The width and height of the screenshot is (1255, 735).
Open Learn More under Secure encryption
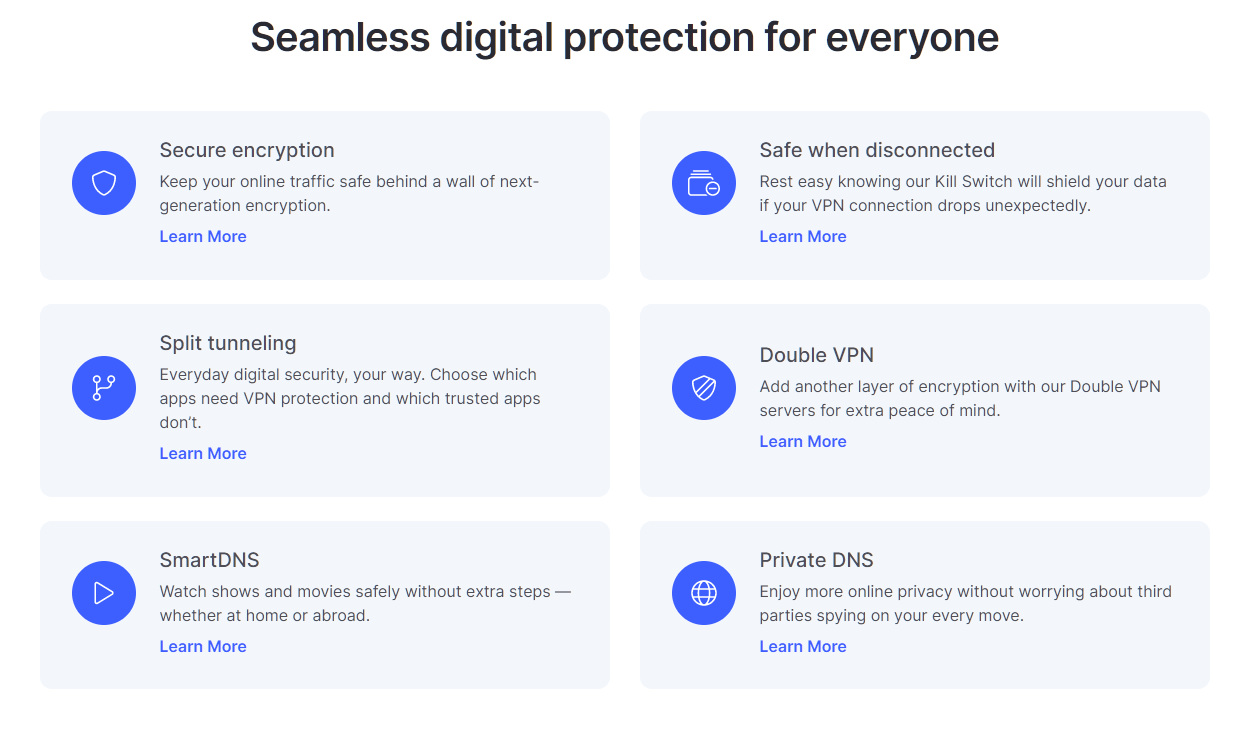pyautogui.click(x=203, y=237)
